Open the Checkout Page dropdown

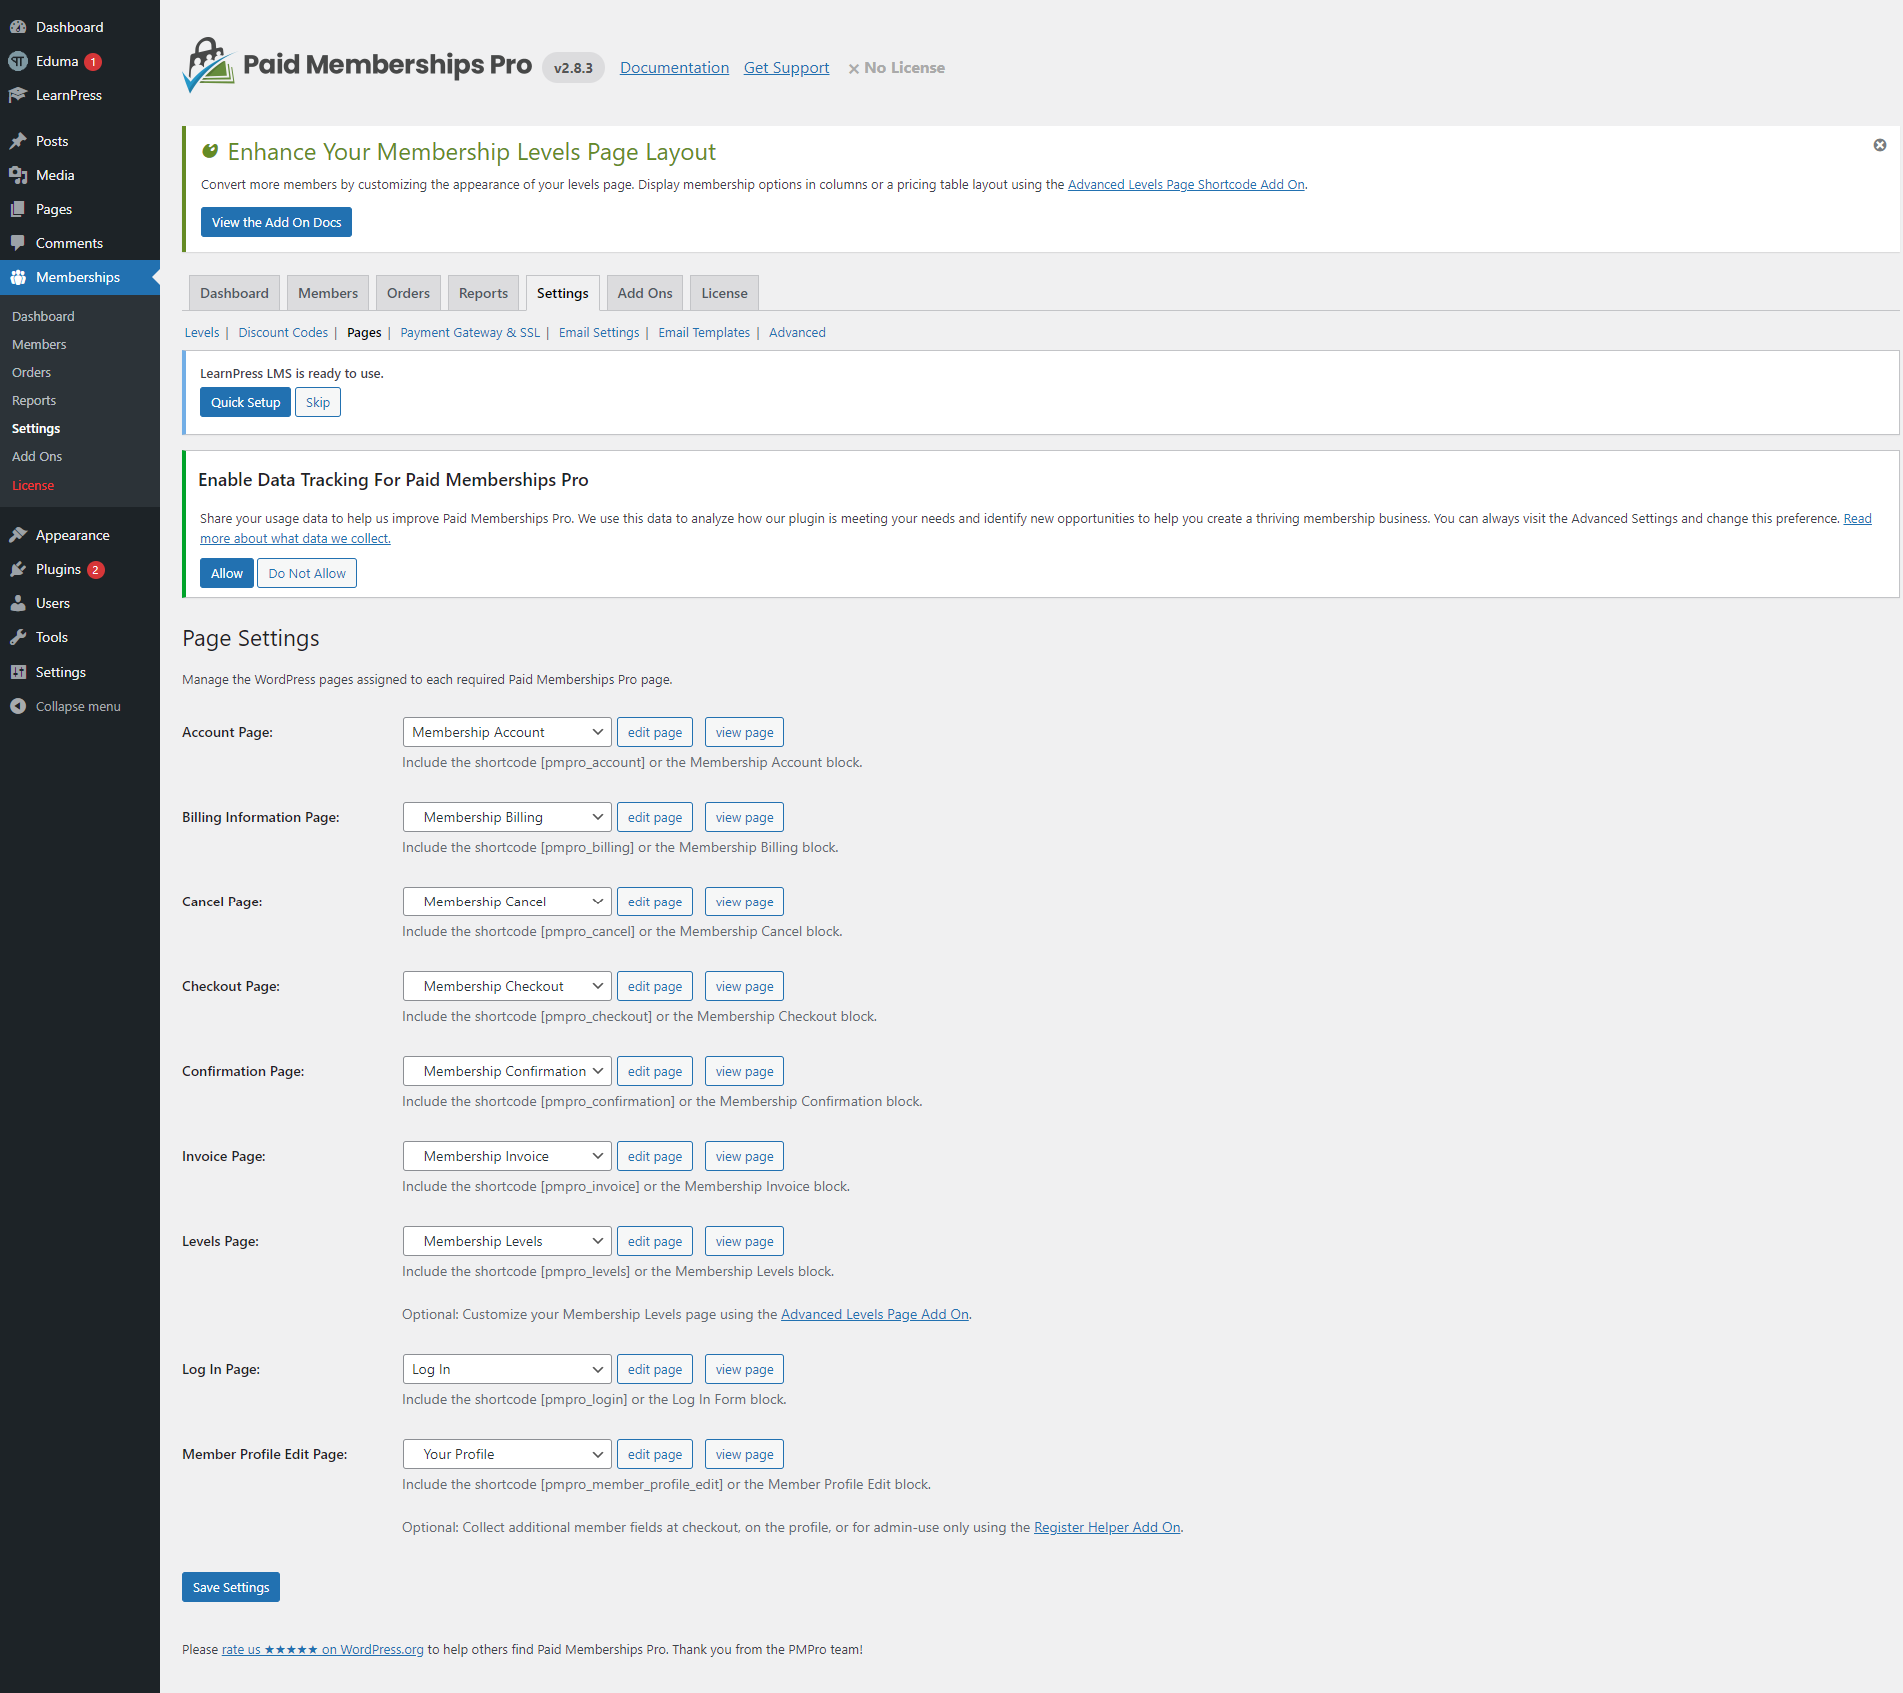[507, 986]
